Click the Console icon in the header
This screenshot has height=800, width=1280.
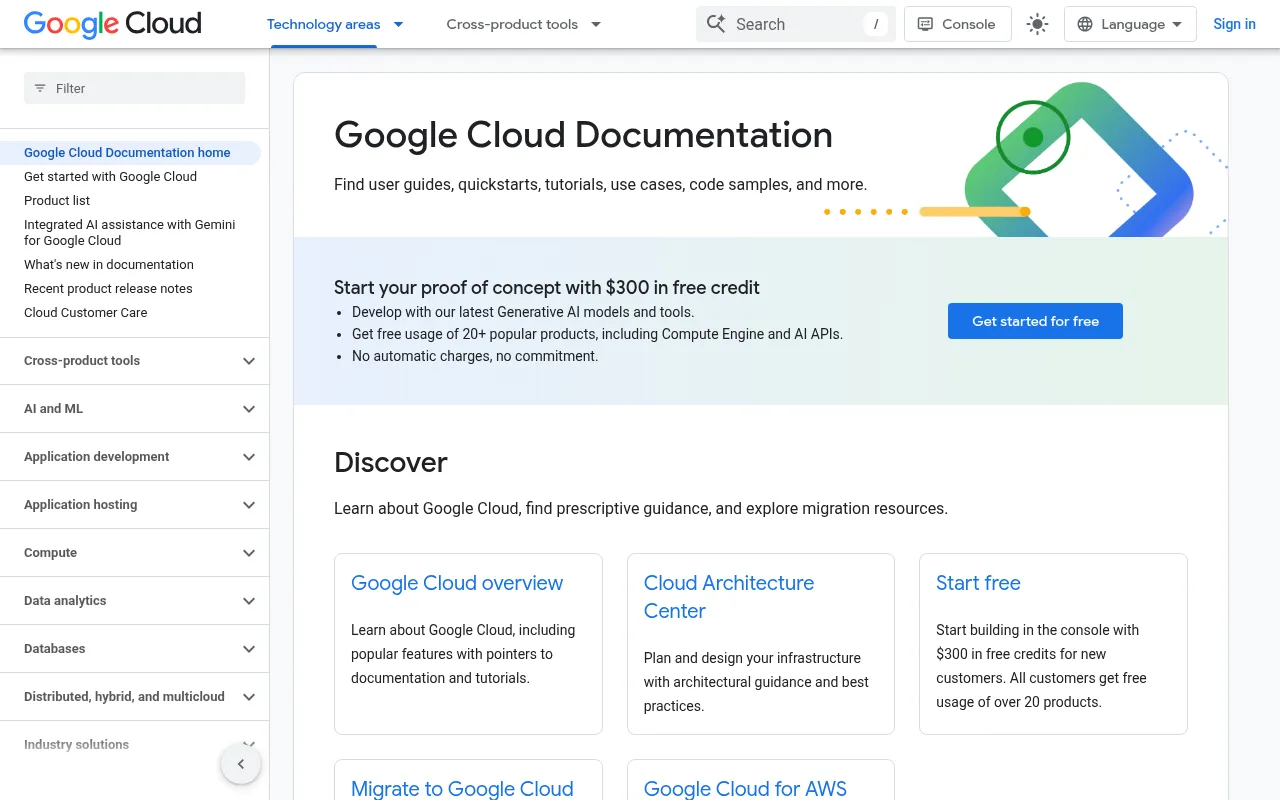tap(926, 24)
